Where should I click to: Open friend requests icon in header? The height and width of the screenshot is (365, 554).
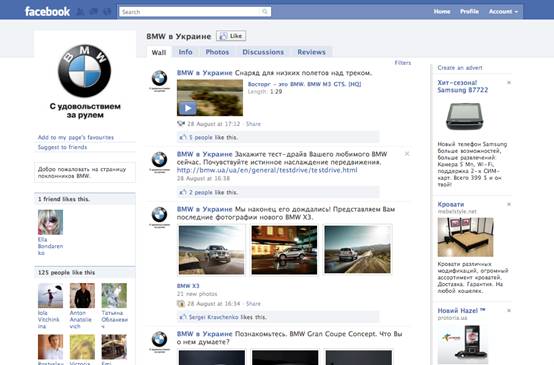(81, 12)
